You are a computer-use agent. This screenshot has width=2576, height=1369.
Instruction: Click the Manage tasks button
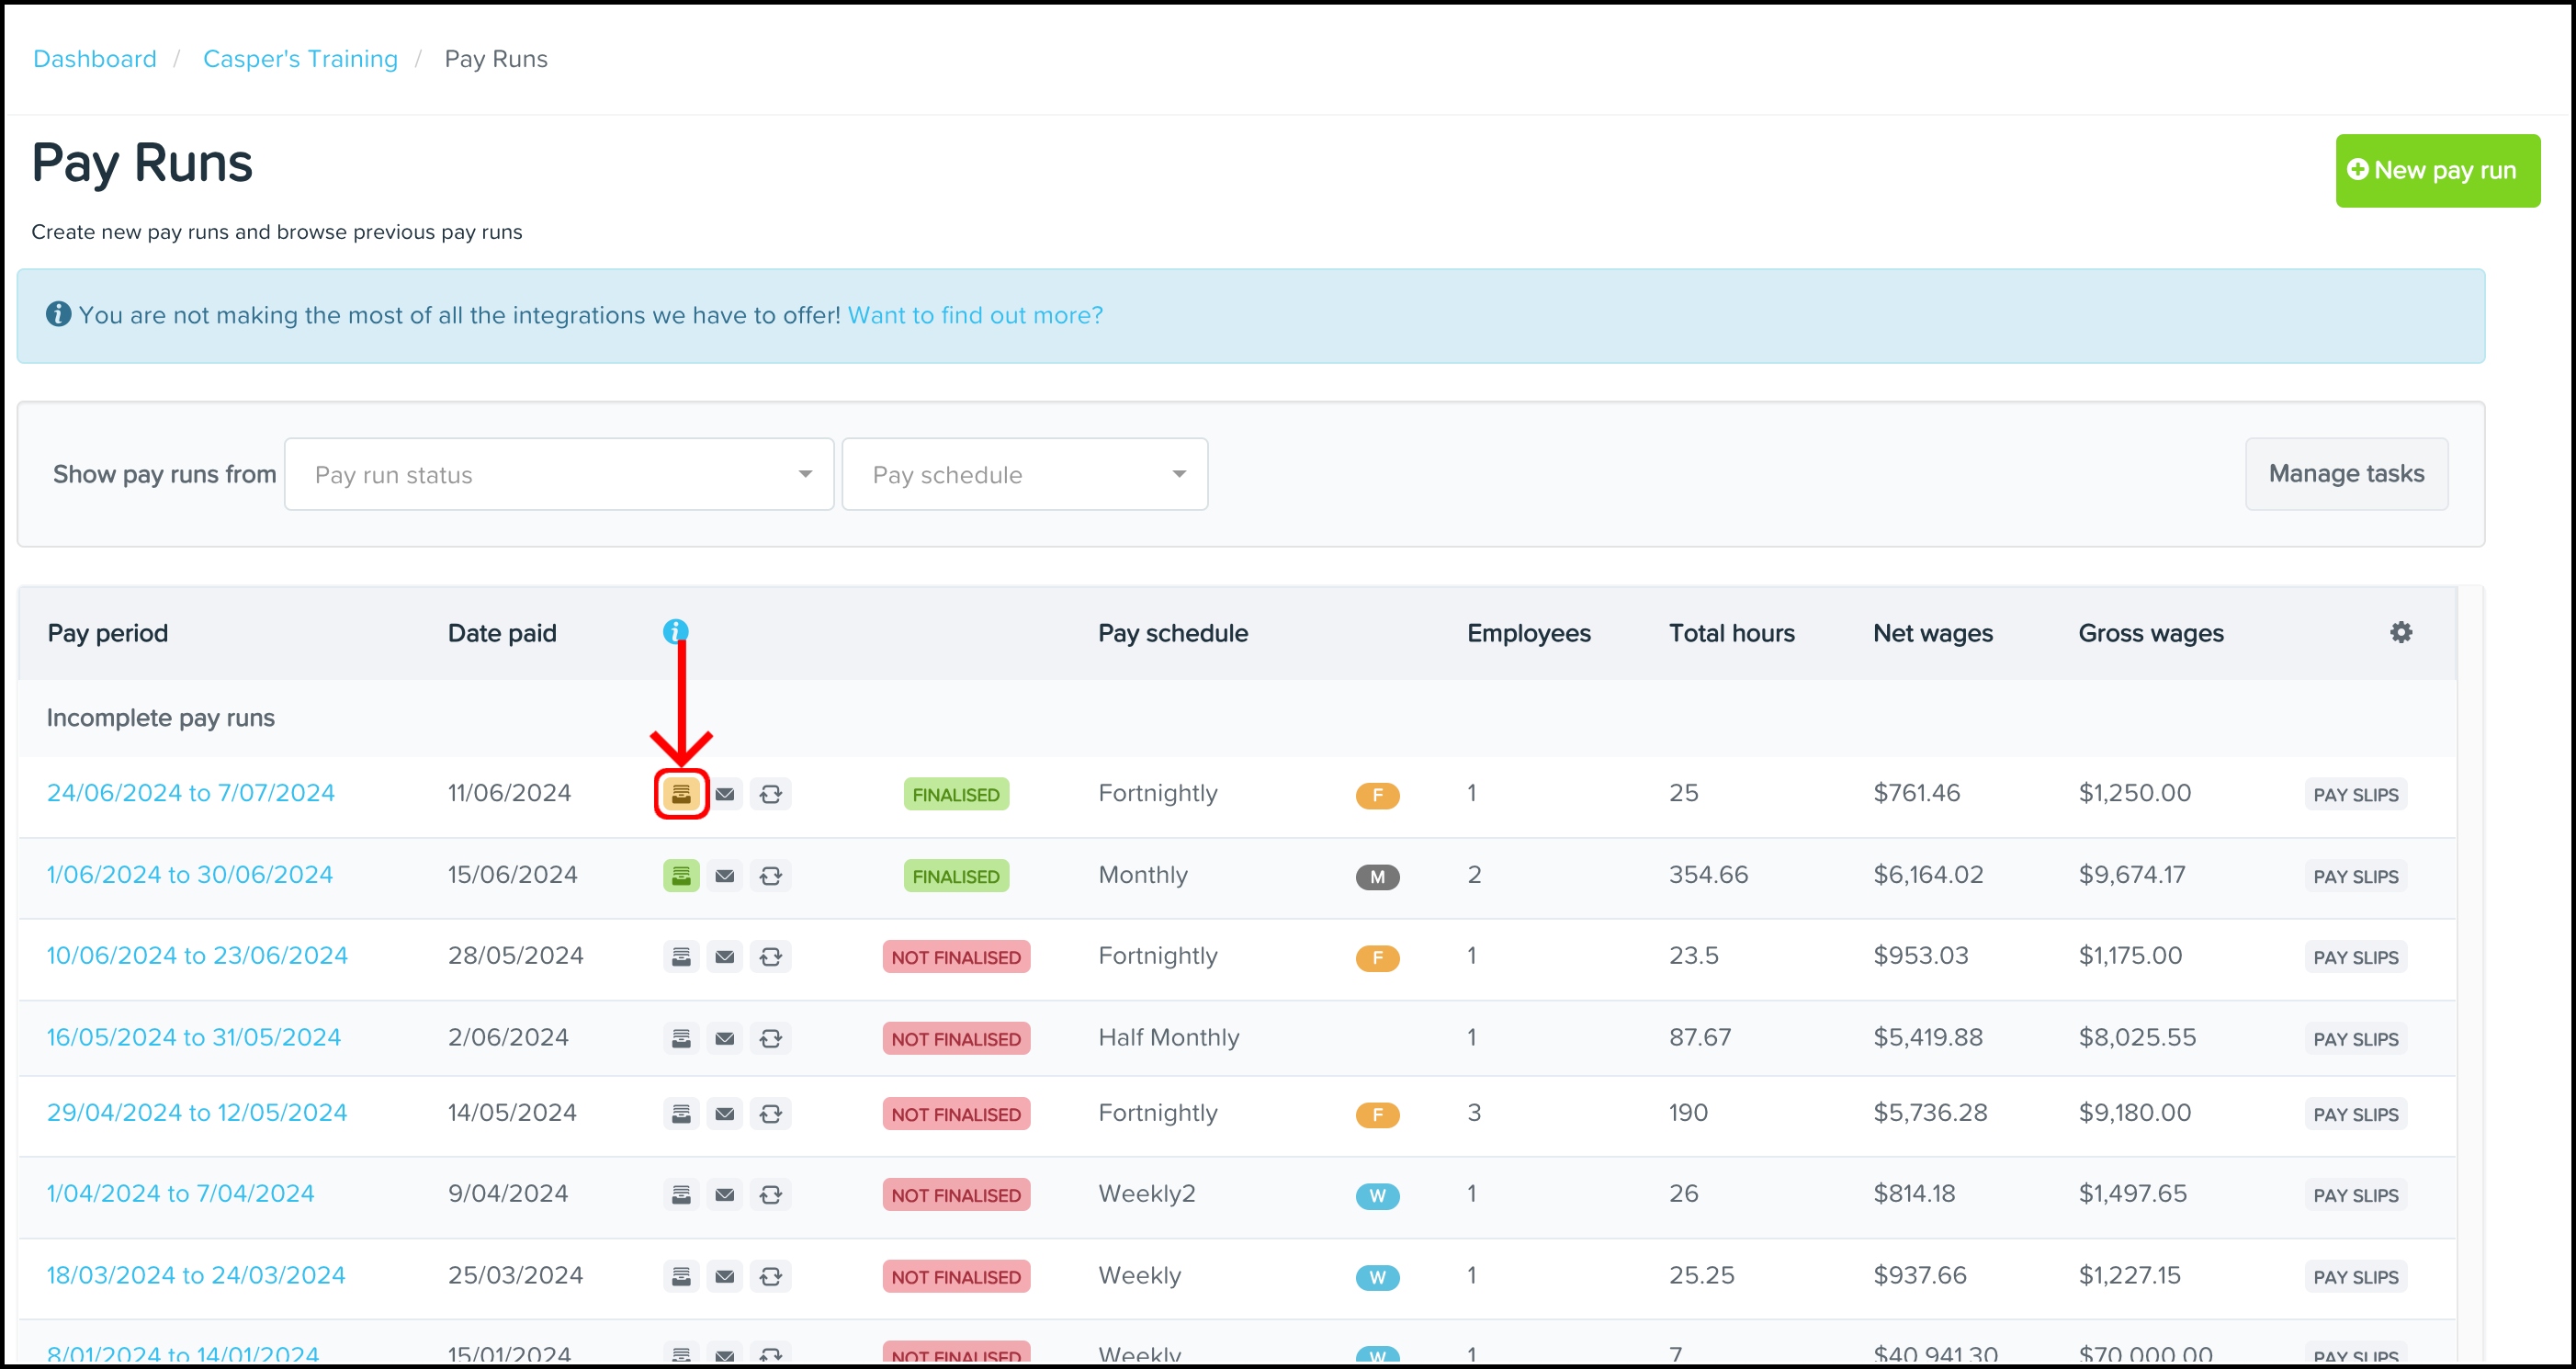click(x=2346, y=474)
